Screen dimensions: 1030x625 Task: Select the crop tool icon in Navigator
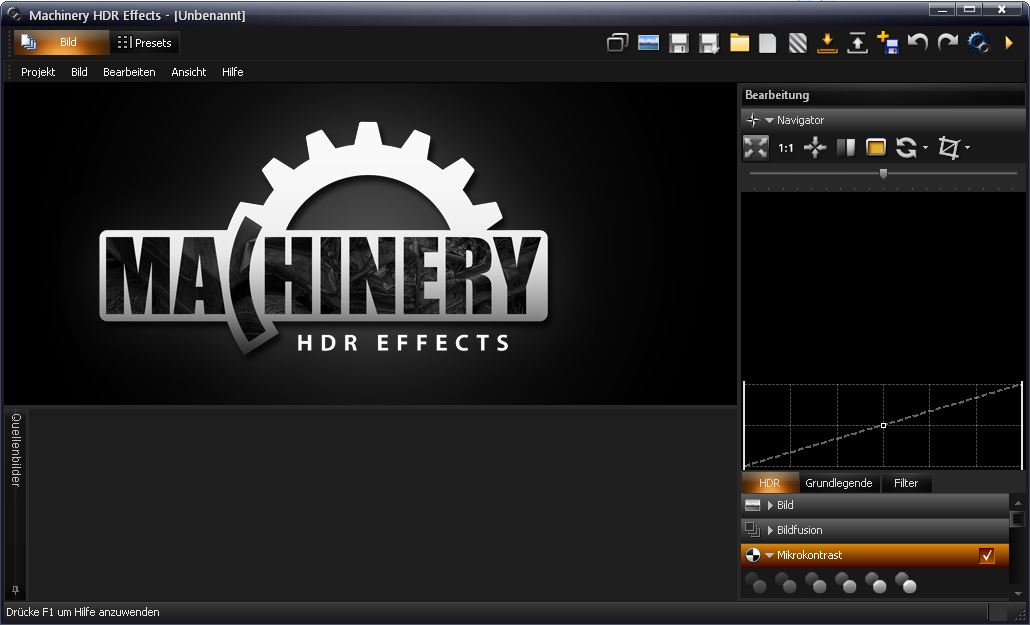pyautogui.click(x=949, y=147)
